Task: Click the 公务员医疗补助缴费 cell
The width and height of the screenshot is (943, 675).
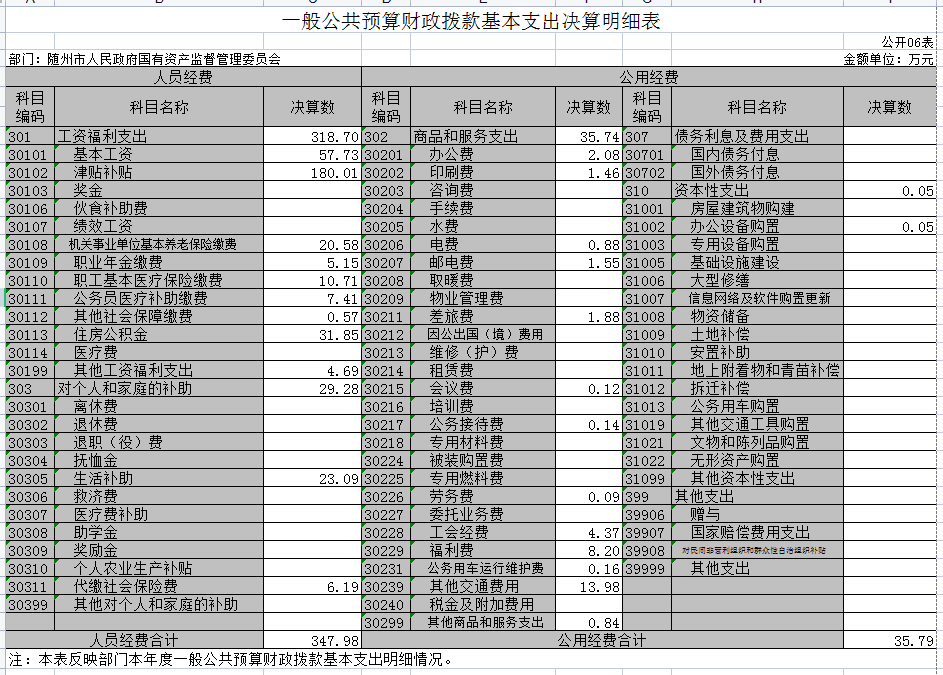Action: point(159,298)
